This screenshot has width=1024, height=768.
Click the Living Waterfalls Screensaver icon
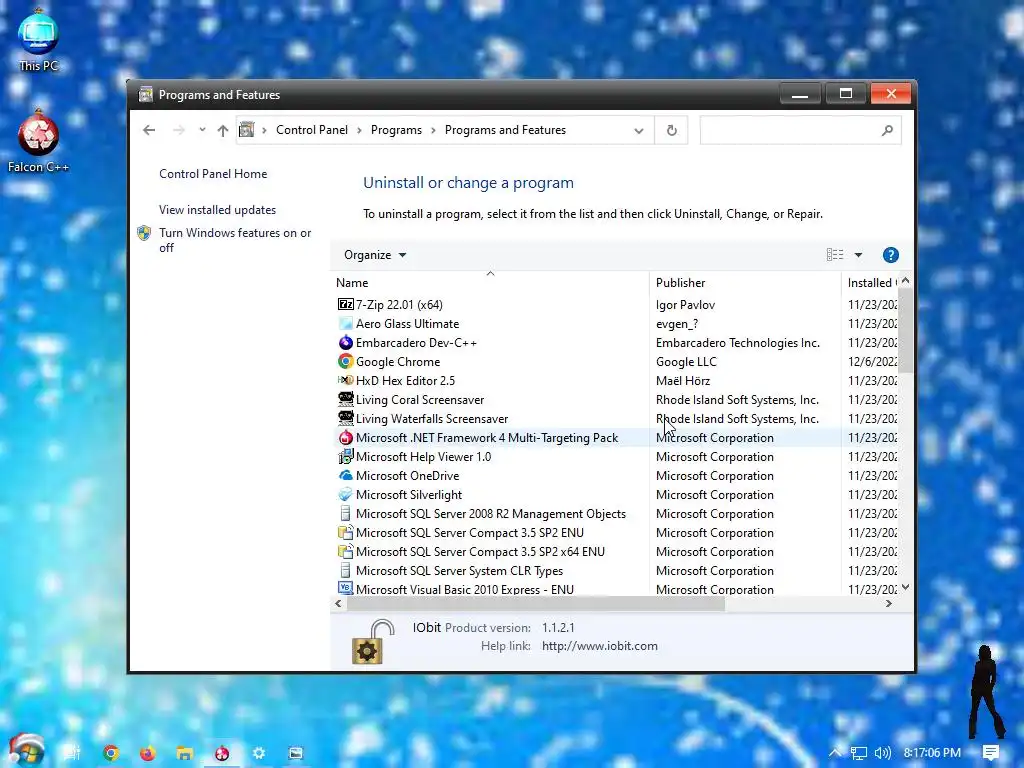[345, 418]
